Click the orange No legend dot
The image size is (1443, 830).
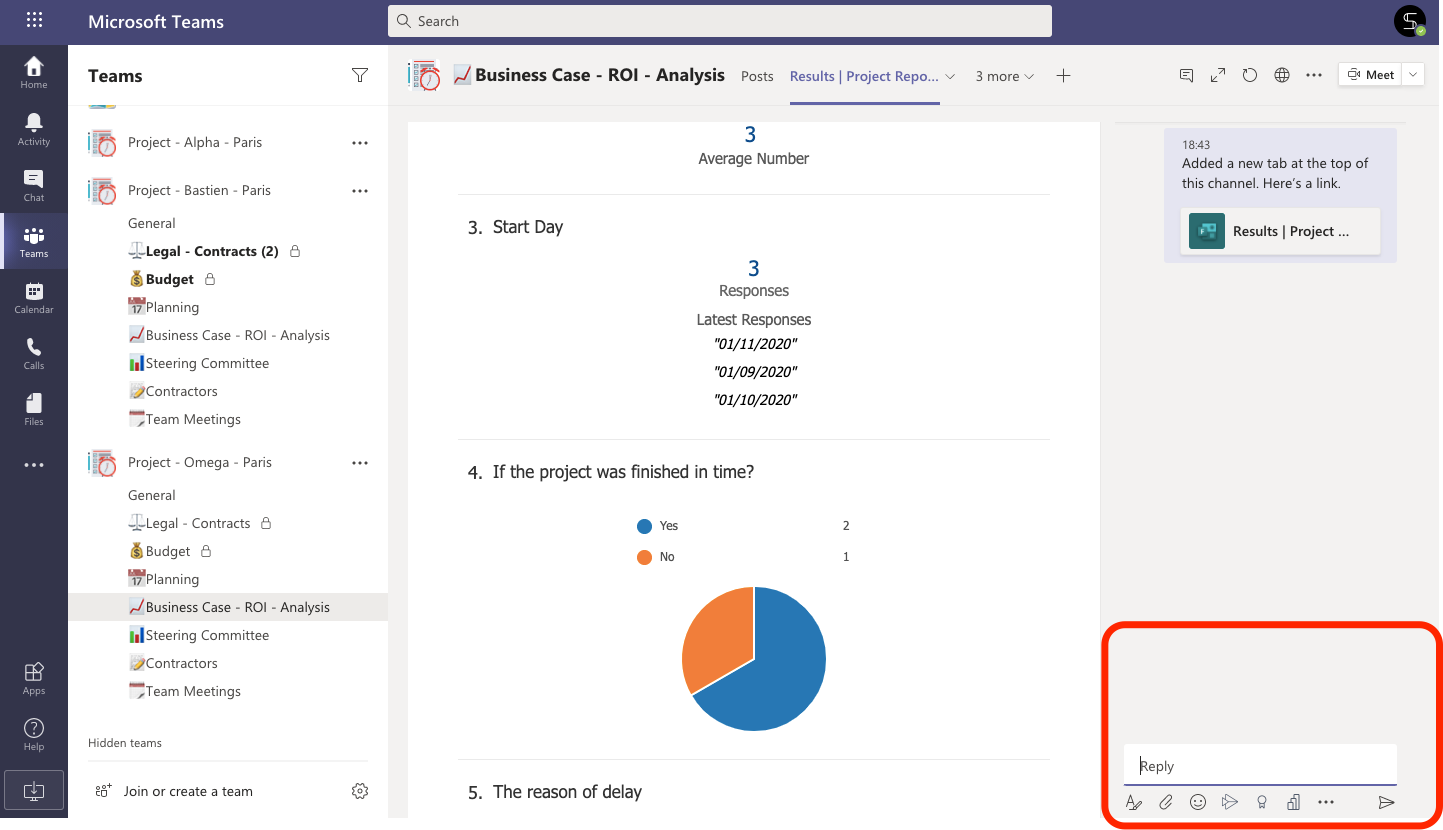(x=644, y=557)
